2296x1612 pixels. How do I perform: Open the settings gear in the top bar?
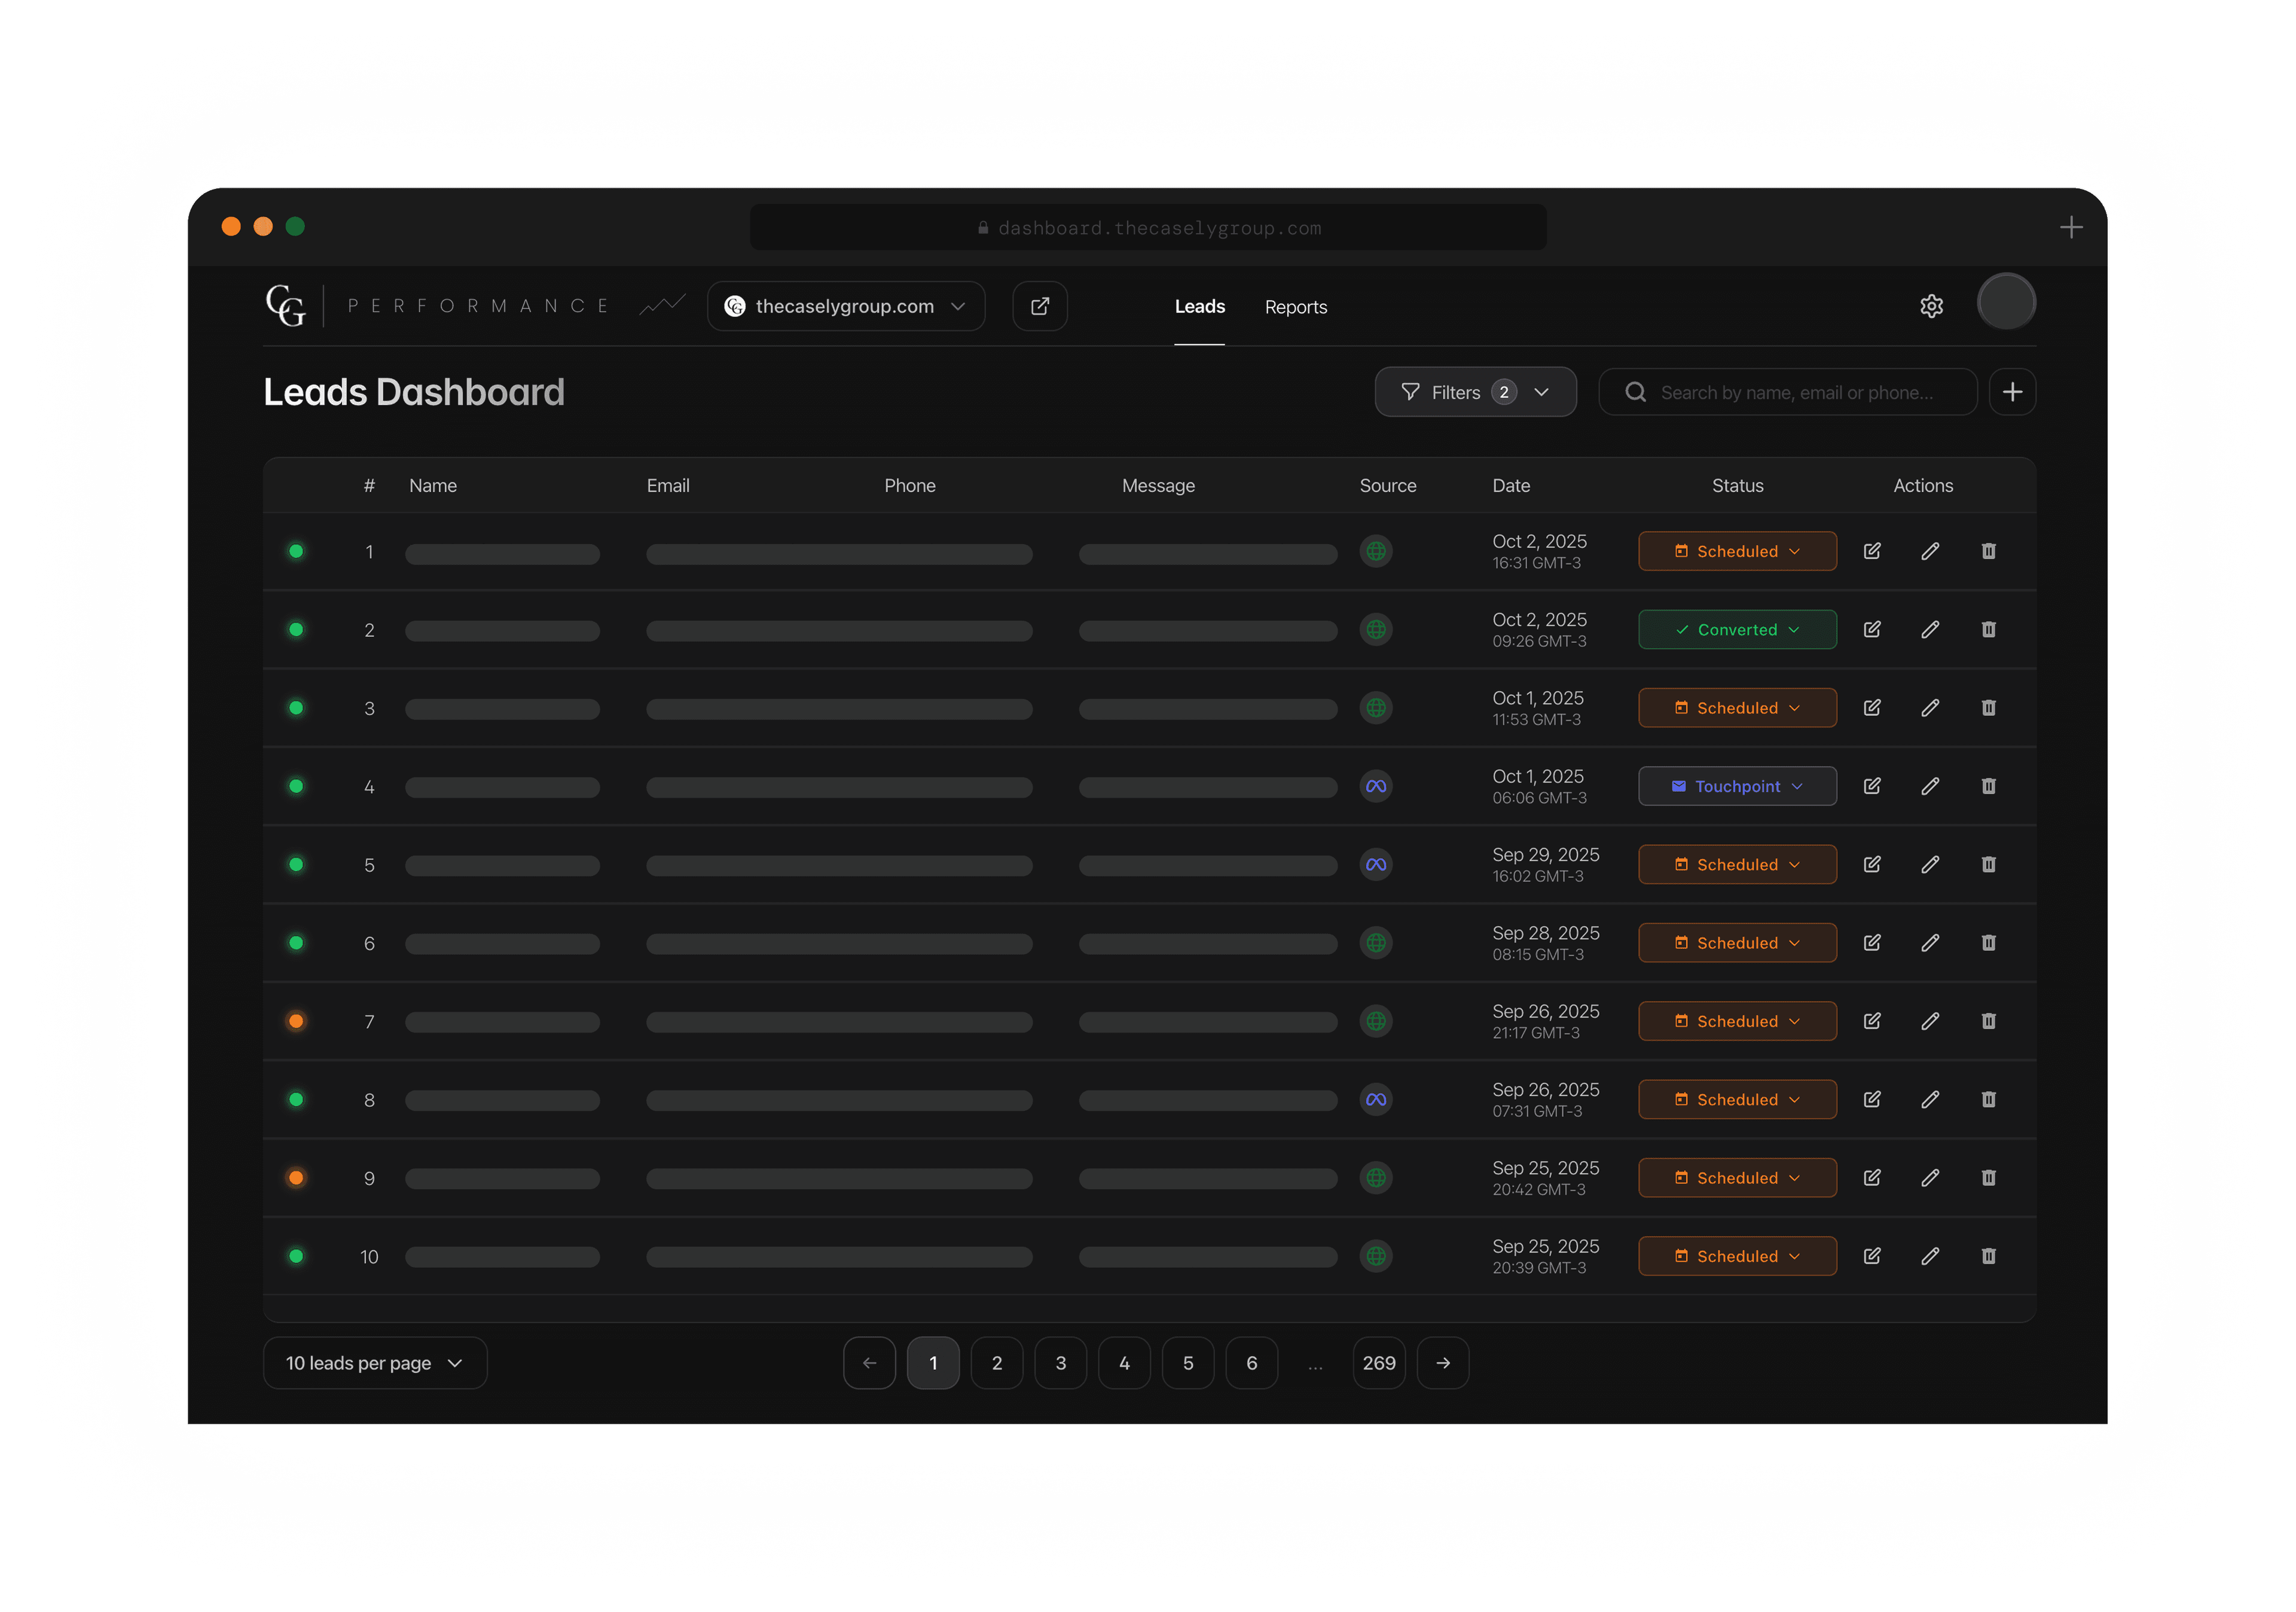[x=1931, y=306]
